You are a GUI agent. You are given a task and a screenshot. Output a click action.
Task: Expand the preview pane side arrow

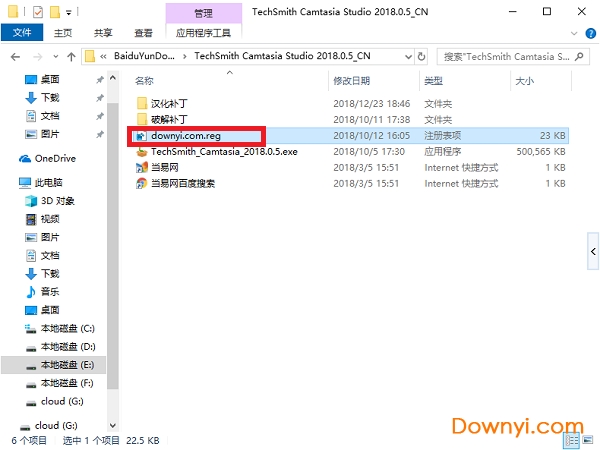[593, 251]
